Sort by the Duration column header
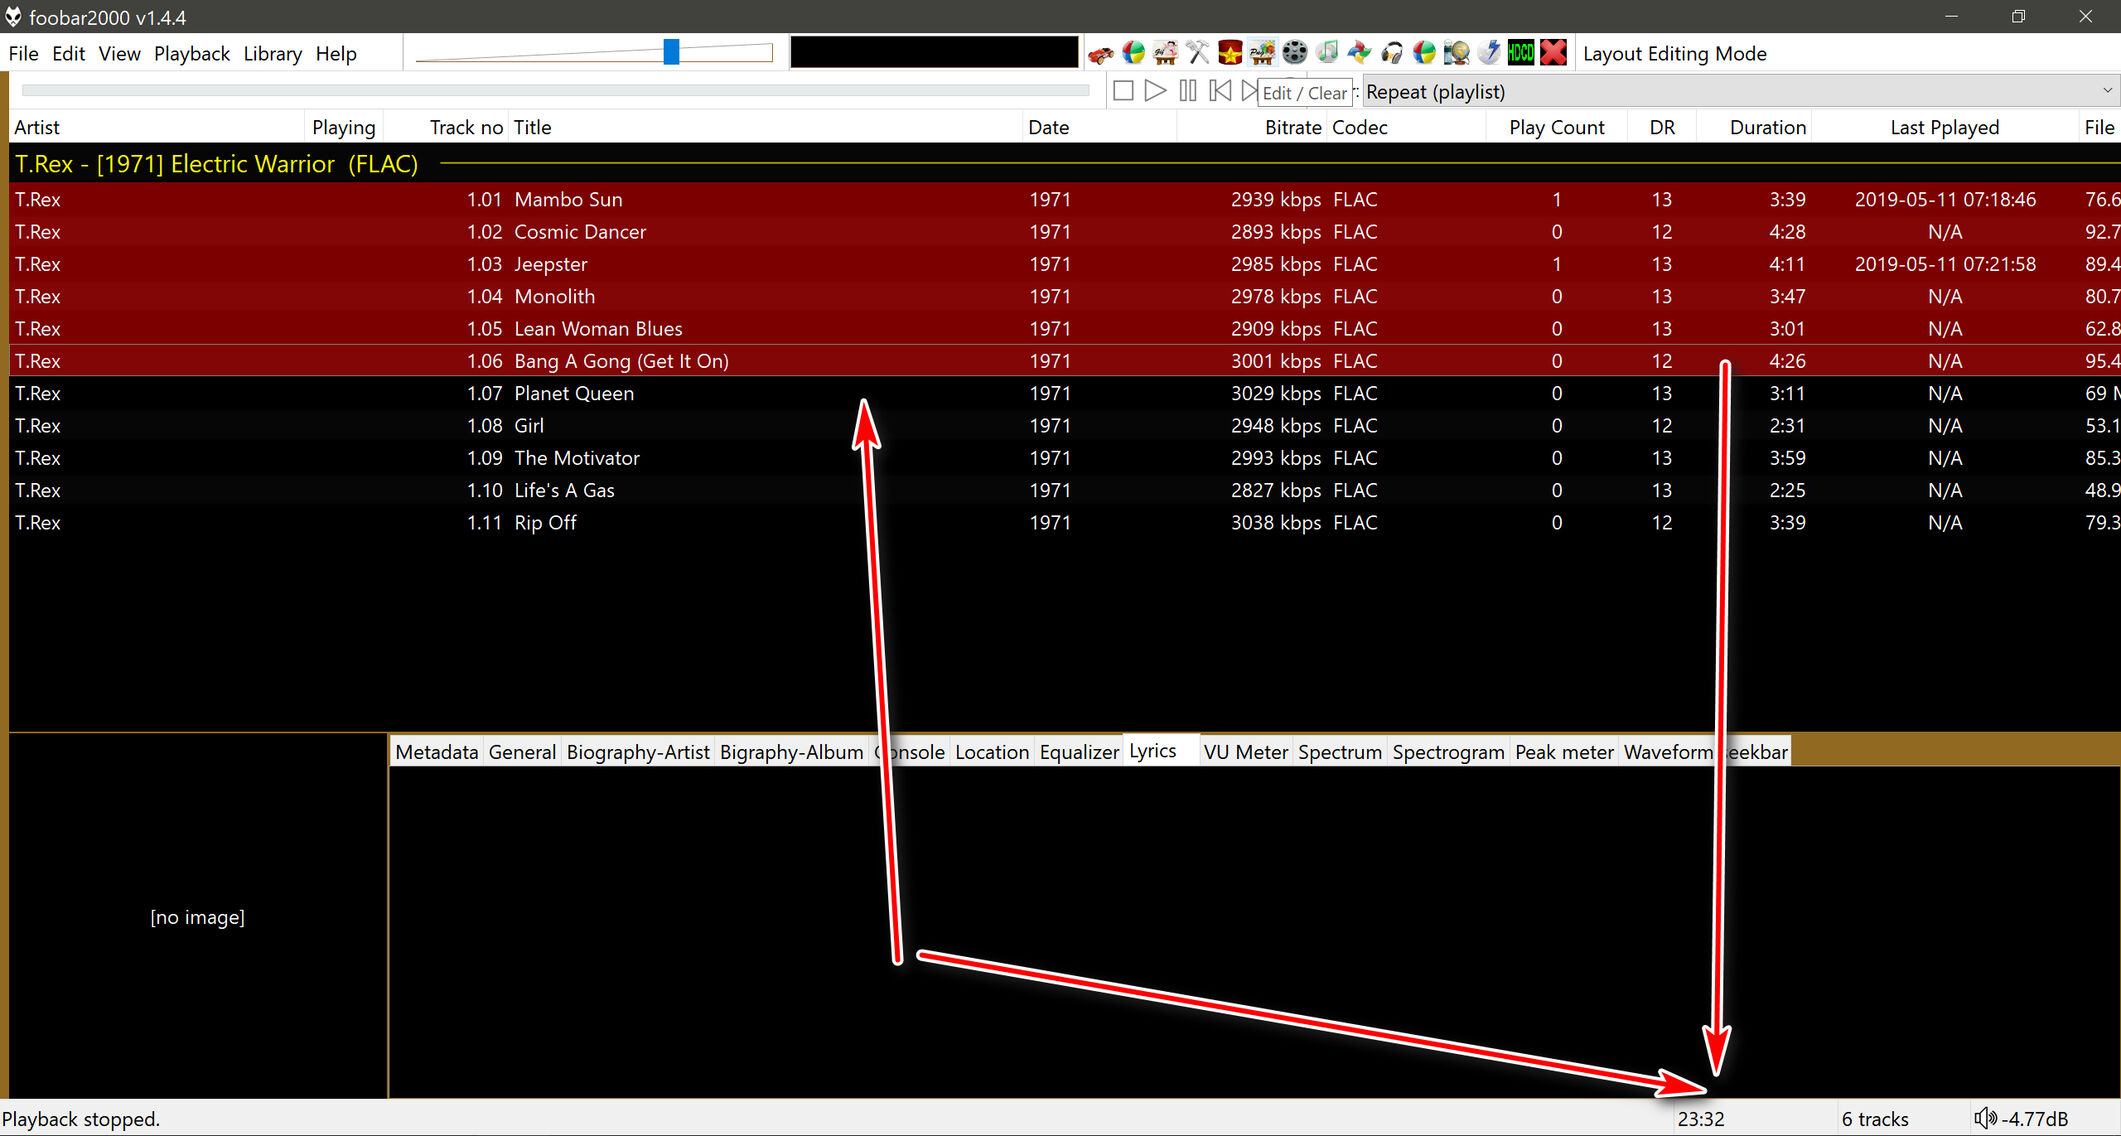Screen dimensions: 2121x1136 point(1755,127)
